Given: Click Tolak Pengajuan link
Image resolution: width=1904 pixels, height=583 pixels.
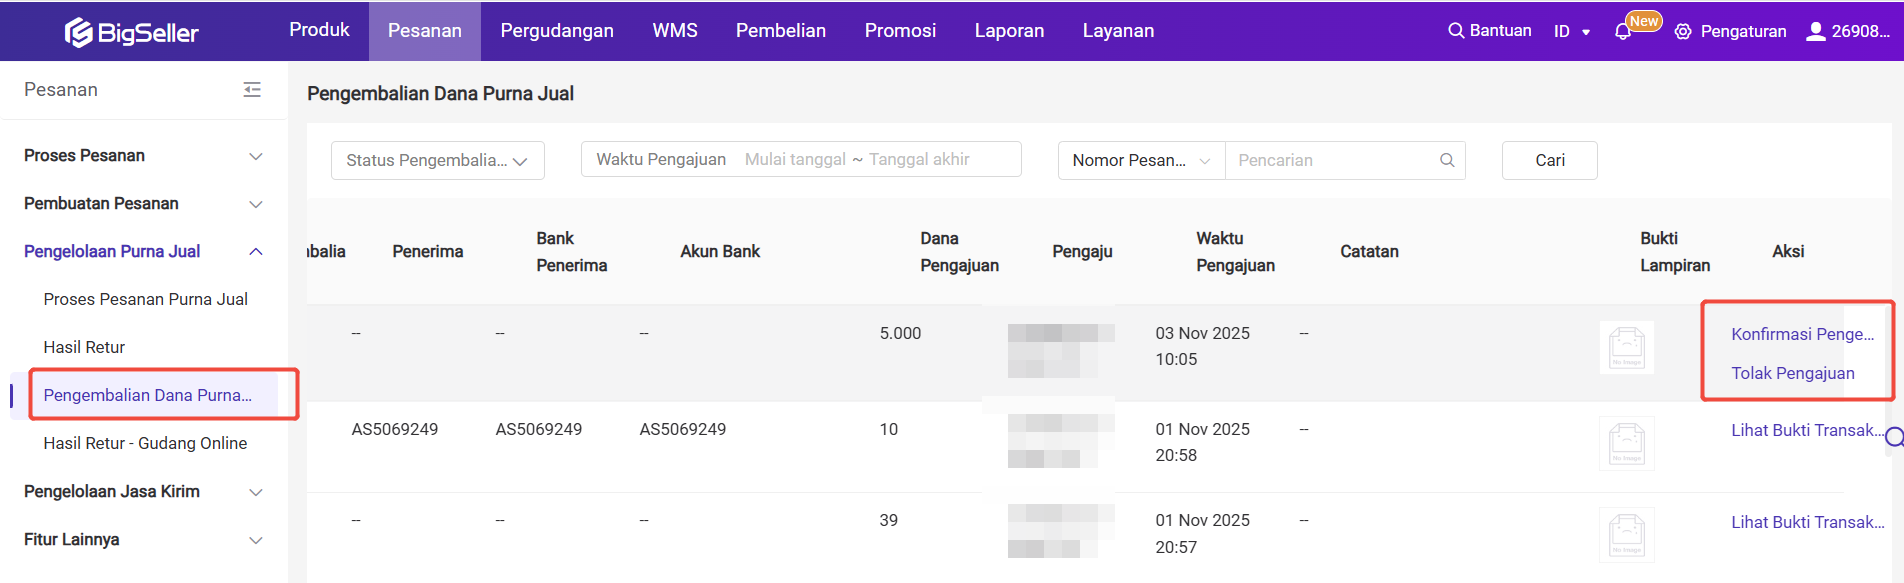Looking at the screenshot, I should coord(1792,373).
